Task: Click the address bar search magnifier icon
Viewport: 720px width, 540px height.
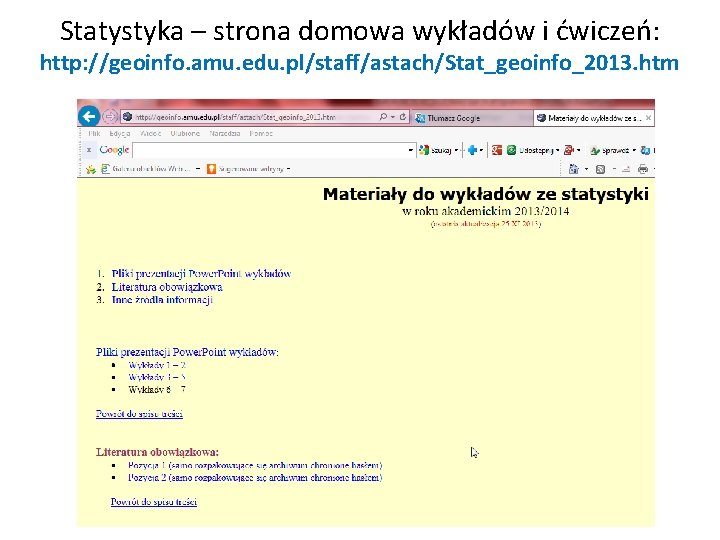Action: pos(382,117)
